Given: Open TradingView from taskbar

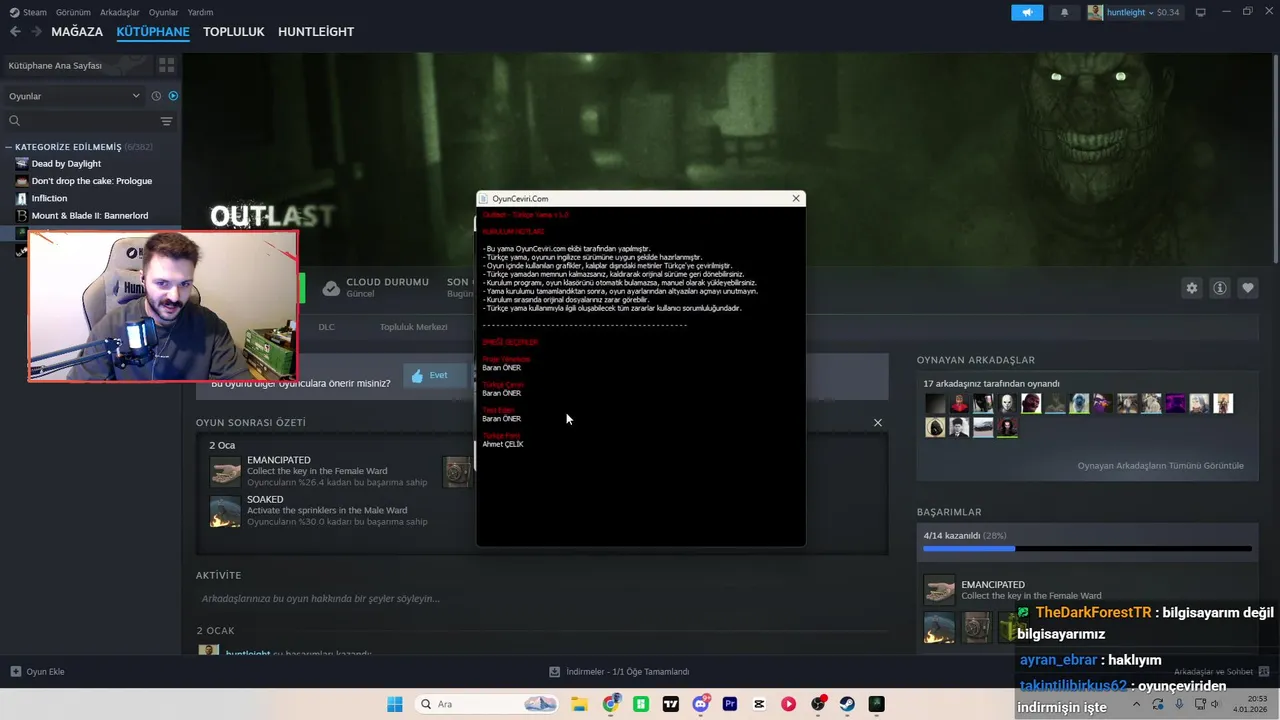Looking at the screenshot, I should (670, 704).
